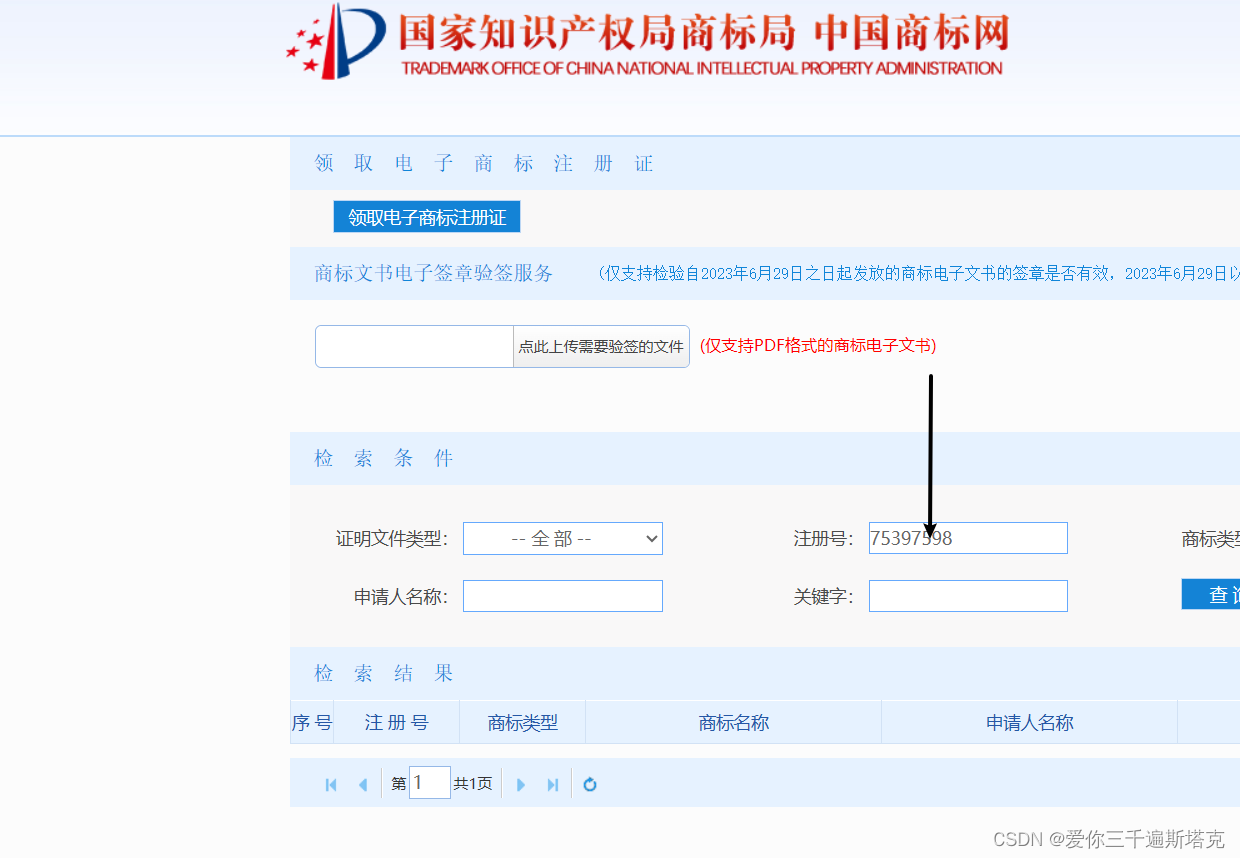This screenshot has height=858, width=1240.
Task: Jump to last page of results
Action: (x=552, y=785)
